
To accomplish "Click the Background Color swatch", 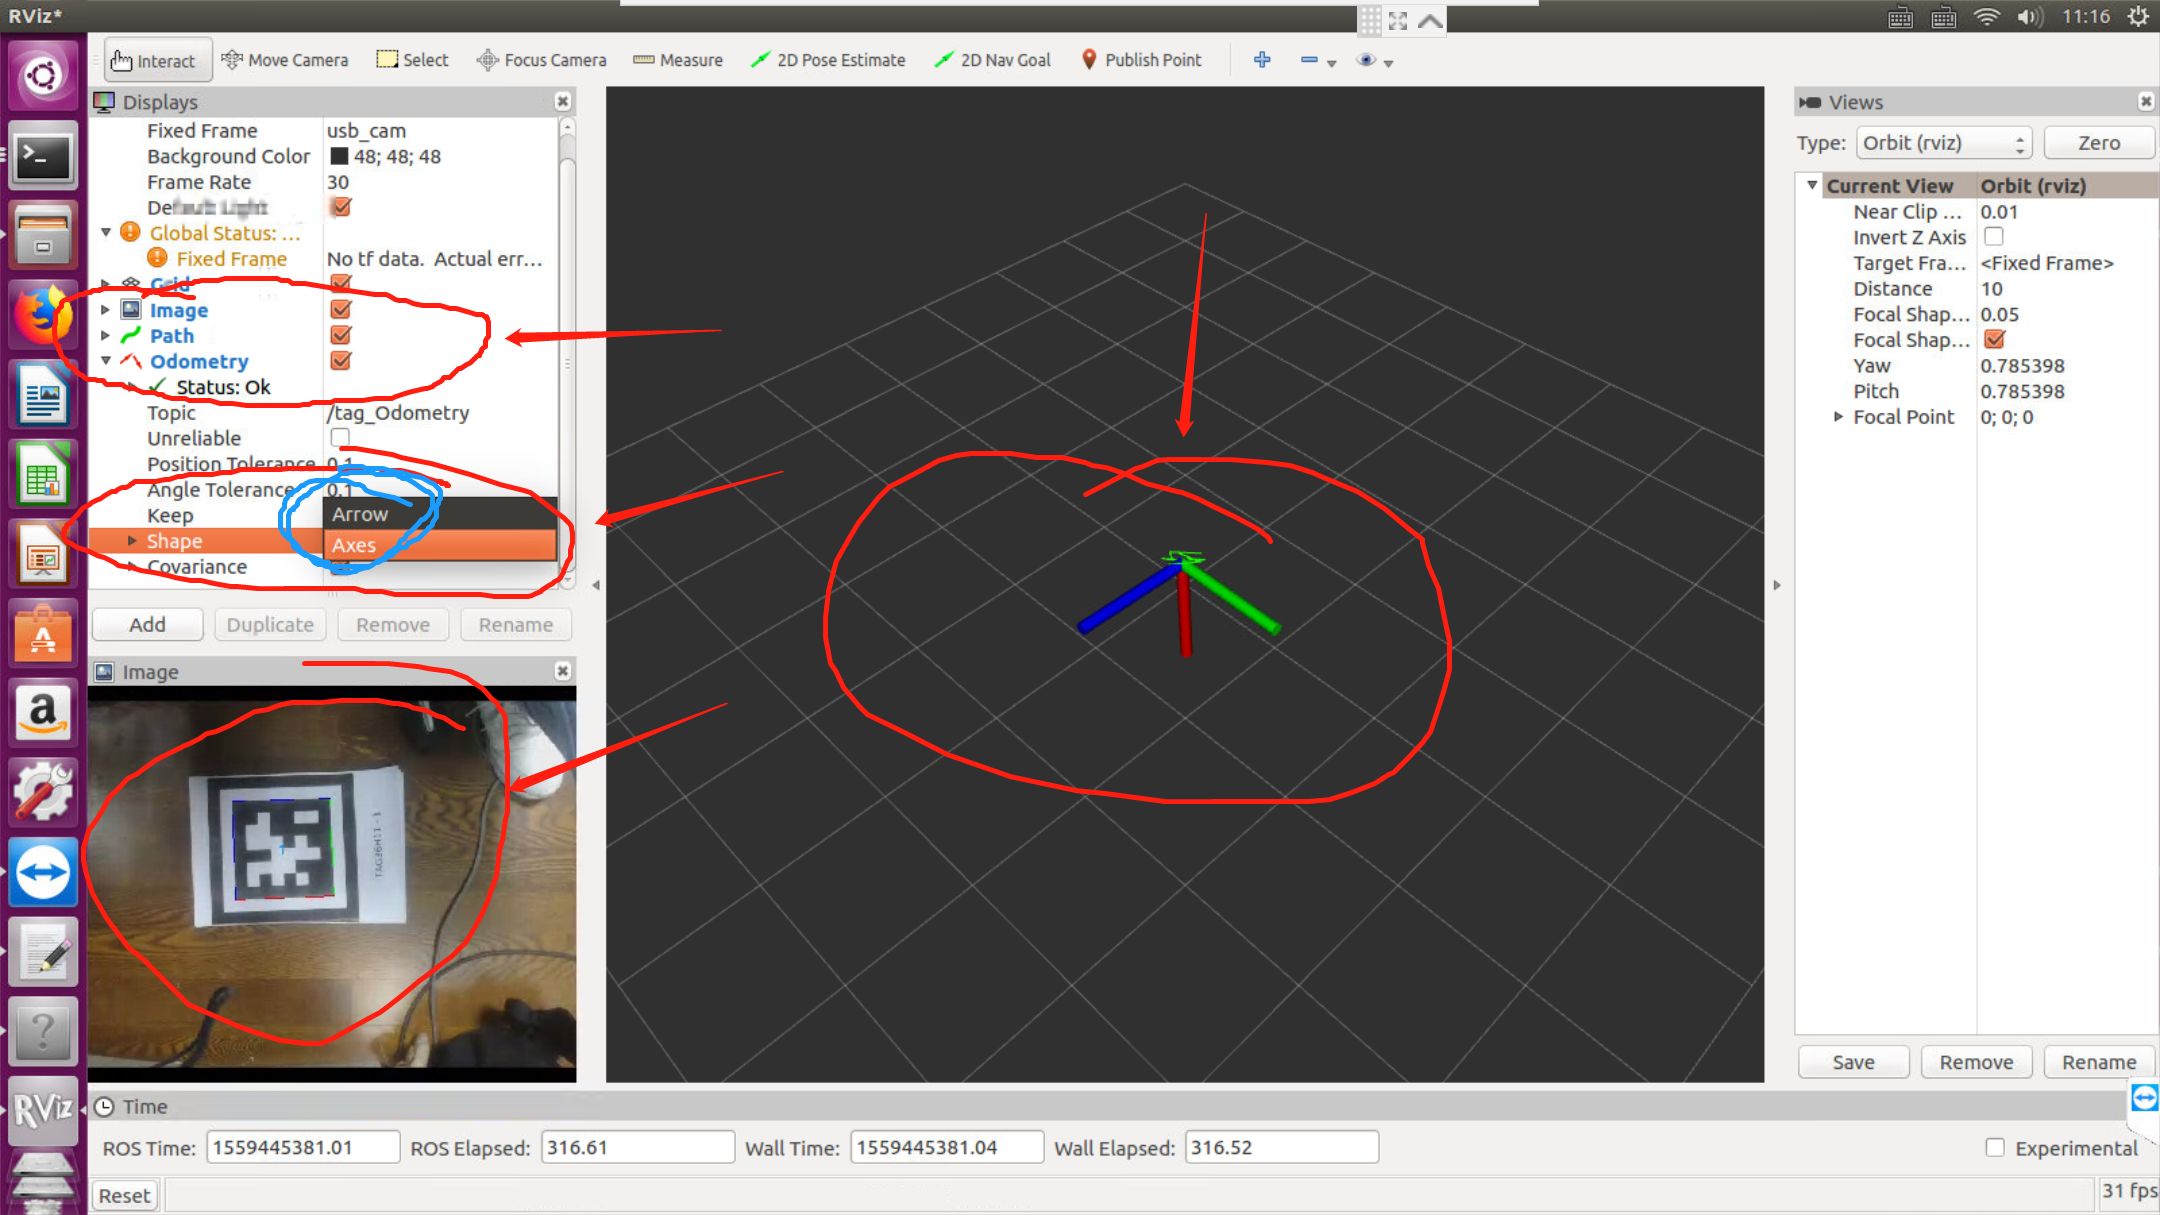I will 339,156.
